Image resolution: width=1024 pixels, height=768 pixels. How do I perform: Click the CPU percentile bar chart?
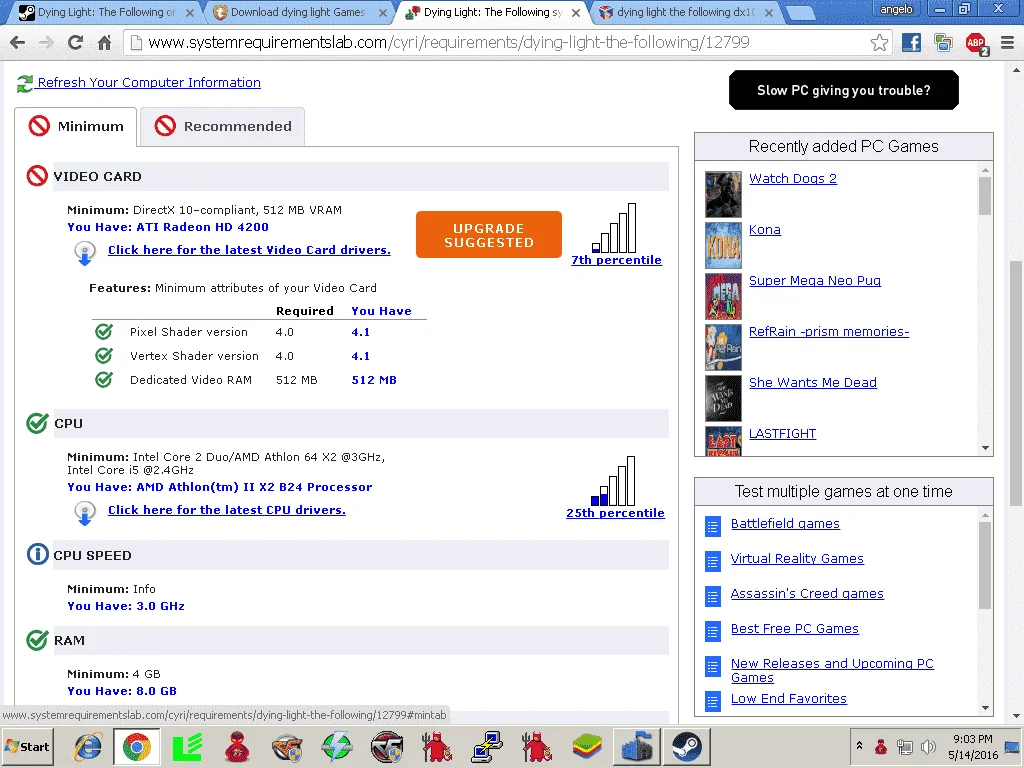point(613,481)
